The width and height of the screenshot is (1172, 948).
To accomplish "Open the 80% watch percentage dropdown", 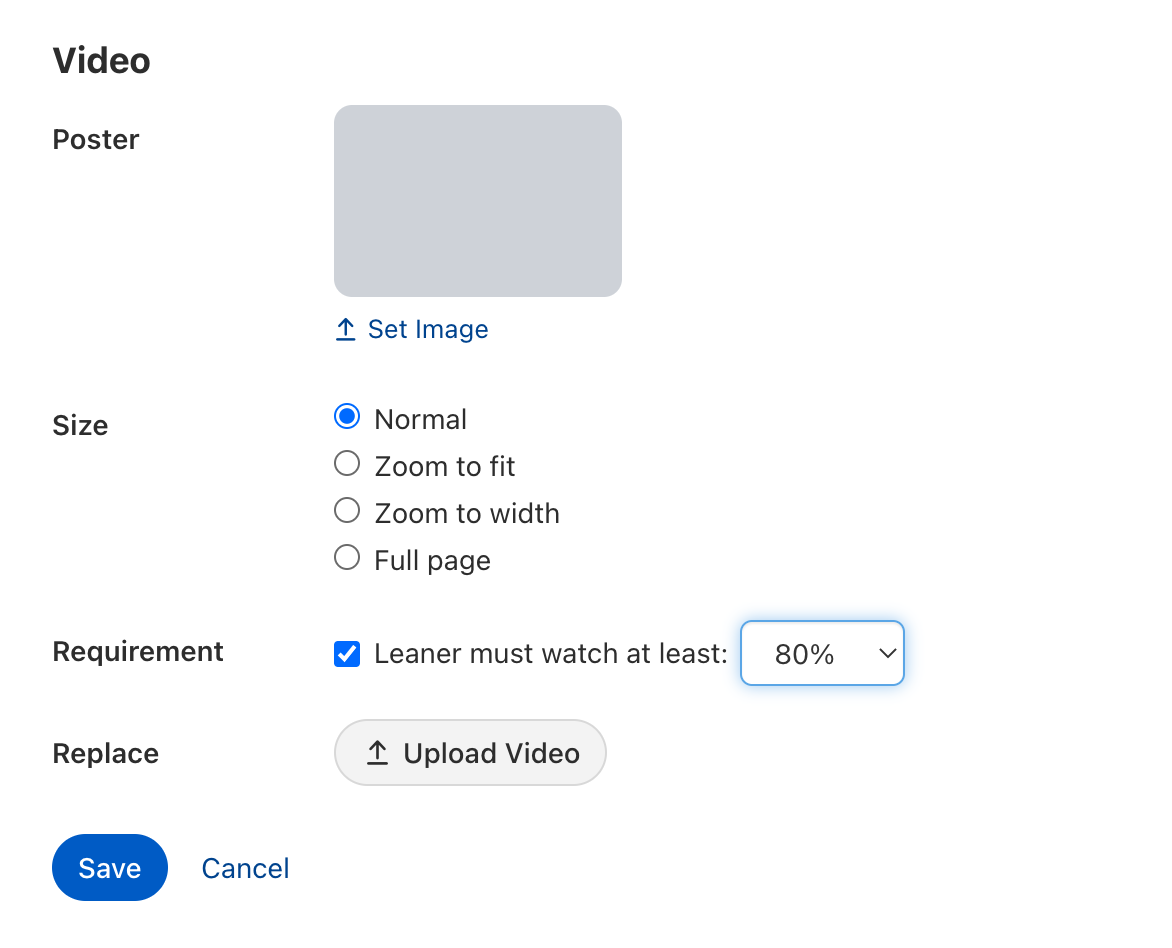I will 821,654.
